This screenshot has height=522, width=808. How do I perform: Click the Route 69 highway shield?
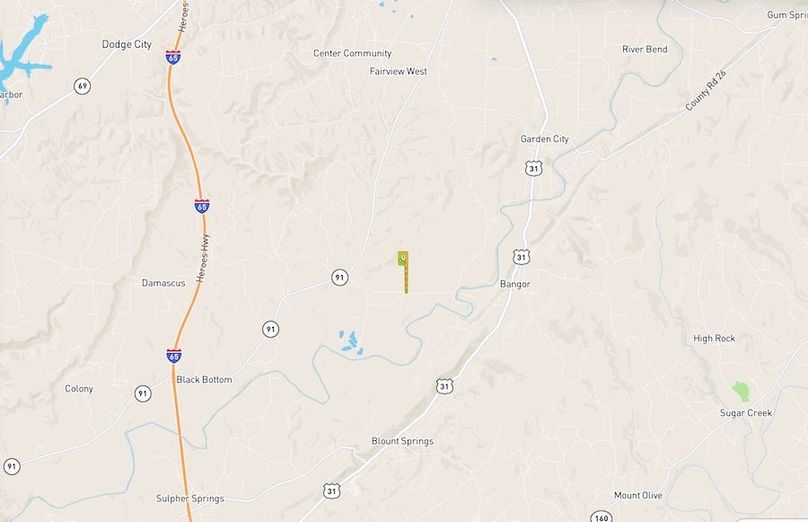coord(82,86)
